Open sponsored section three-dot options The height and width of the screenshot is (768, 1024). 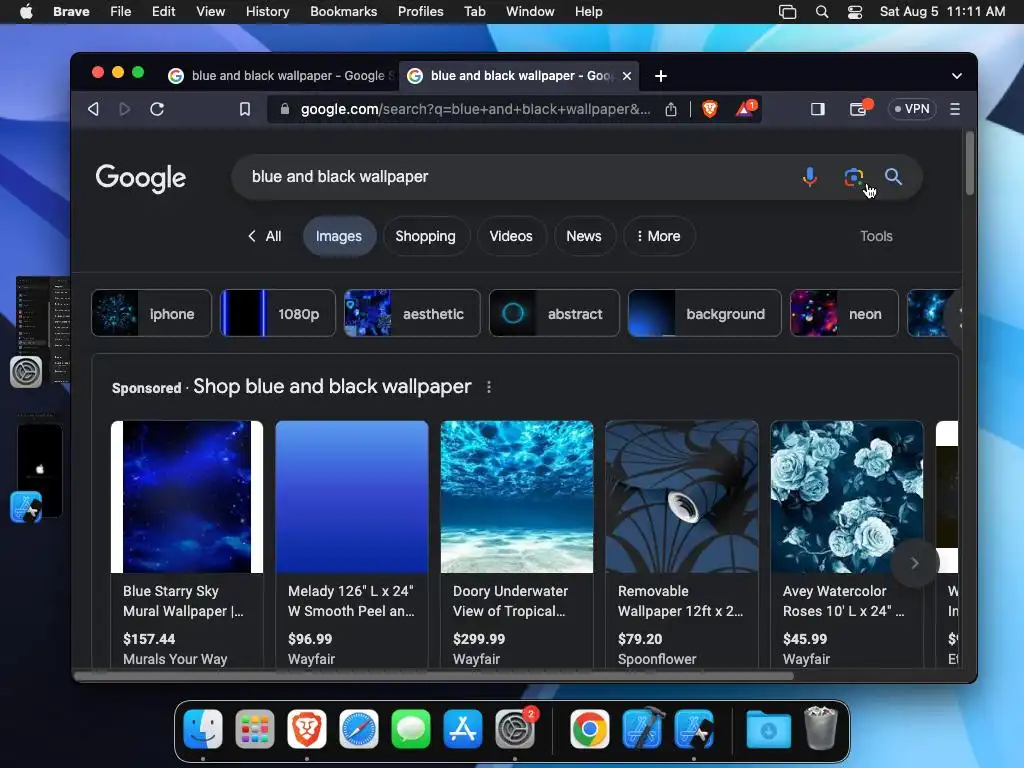point(488,387)
